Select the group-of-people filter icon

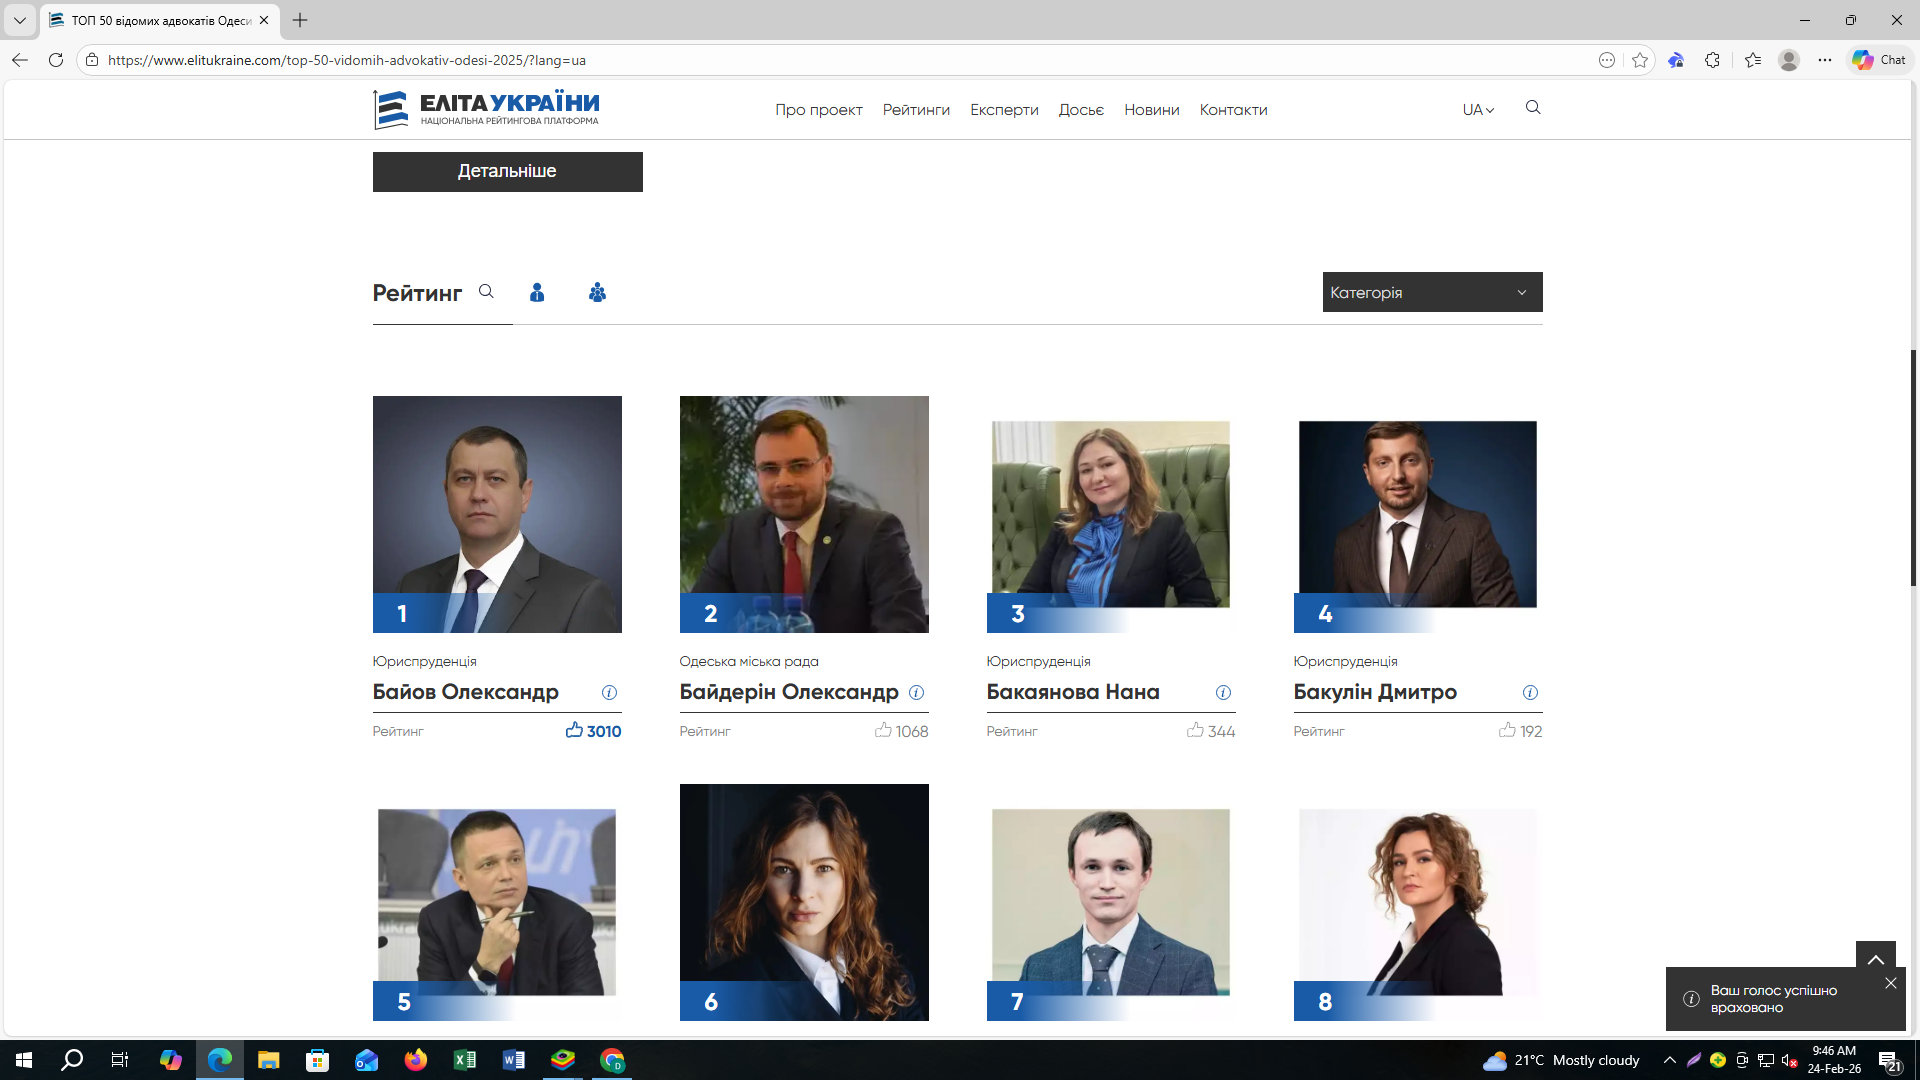pyautogui.click(x=597, y=292)
